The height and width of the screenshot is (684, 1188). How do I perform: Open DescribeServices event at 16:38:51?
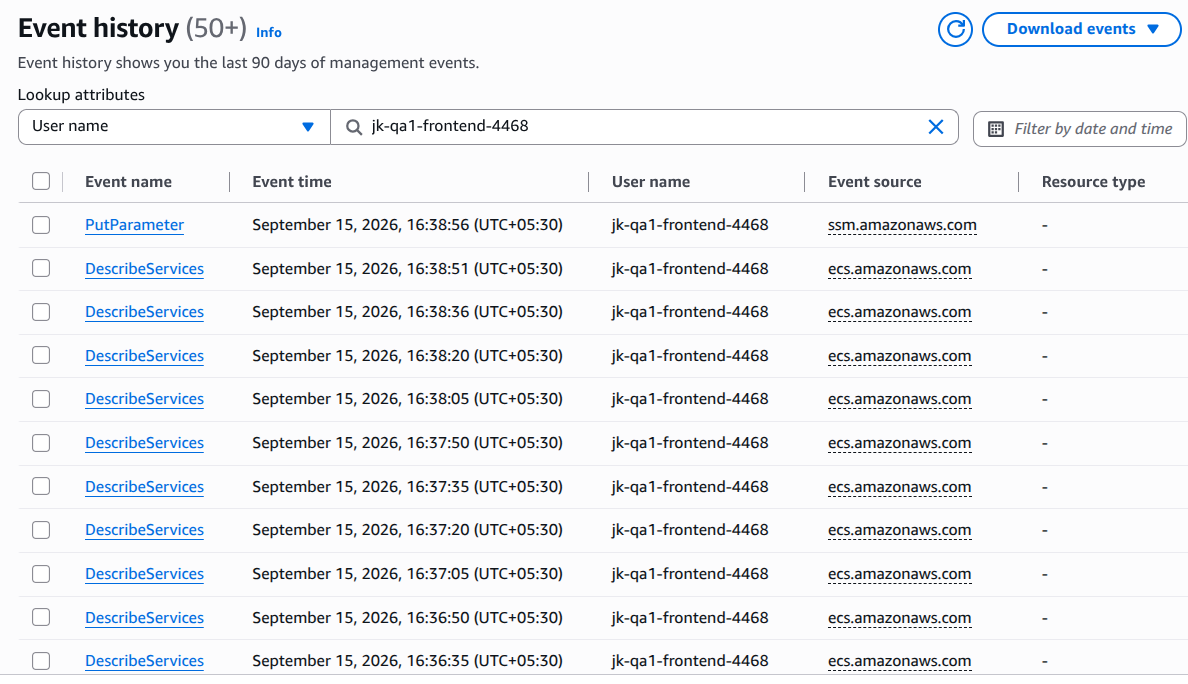(144, 269)
